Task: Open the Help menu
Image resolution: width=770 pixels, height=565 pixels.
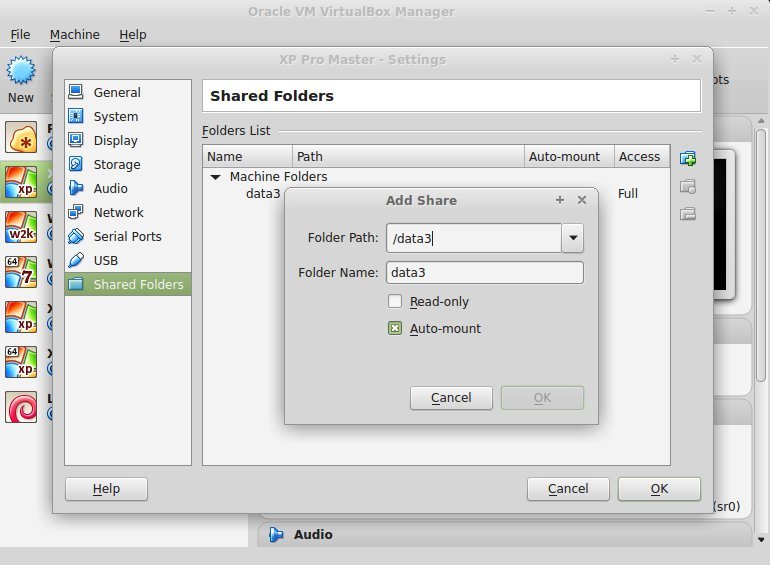Action: tap(133, 35)
